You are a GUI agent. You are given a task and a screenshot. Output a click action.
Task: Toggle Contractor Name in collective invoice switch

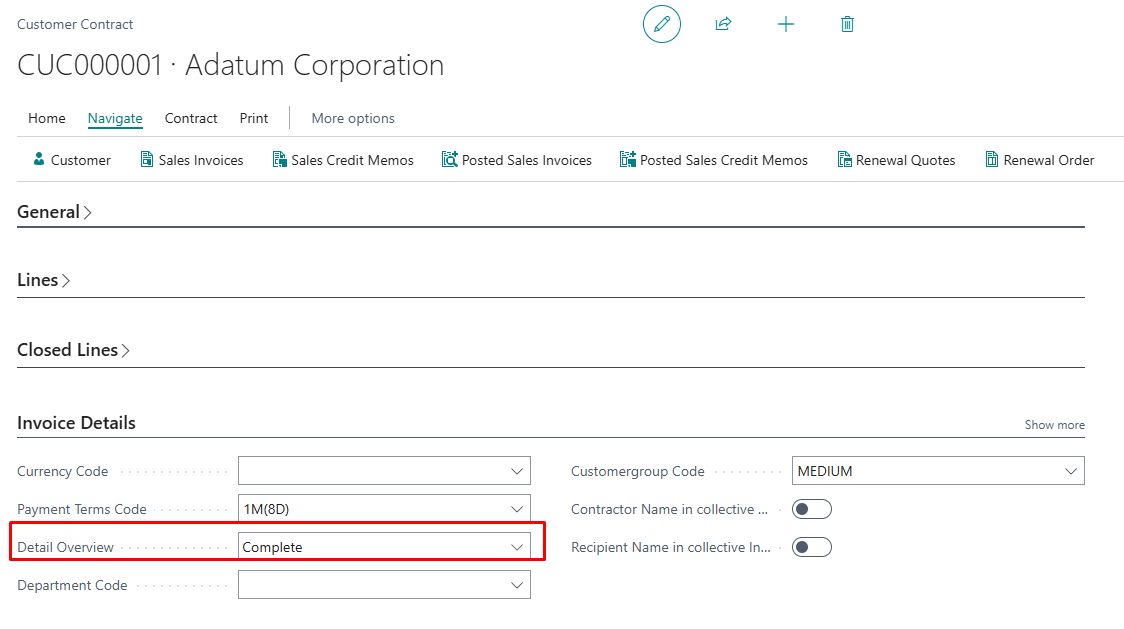click(x=811, y=510)
